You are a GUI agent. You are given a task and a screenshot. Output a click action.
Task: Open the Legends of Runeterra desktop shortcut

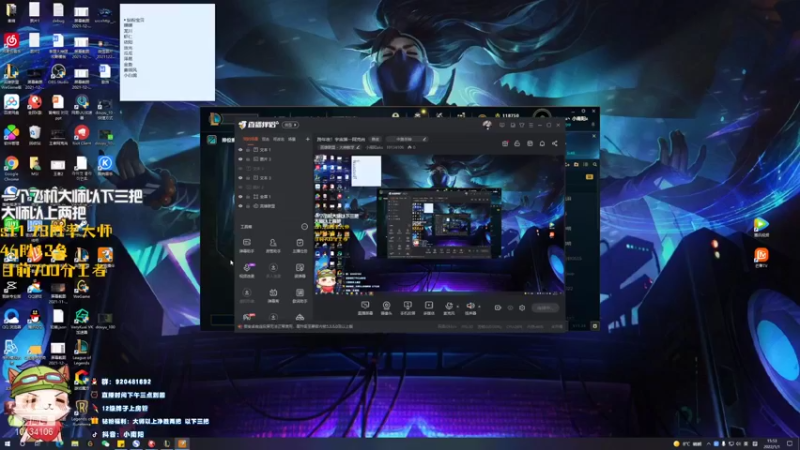82,411
